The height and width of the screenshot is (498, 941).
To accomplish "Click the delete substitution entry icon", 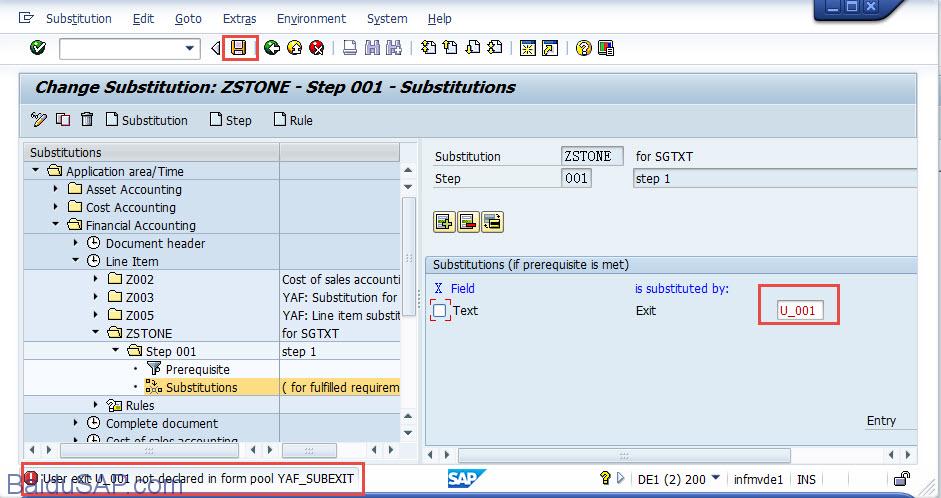I will [468, 222].
